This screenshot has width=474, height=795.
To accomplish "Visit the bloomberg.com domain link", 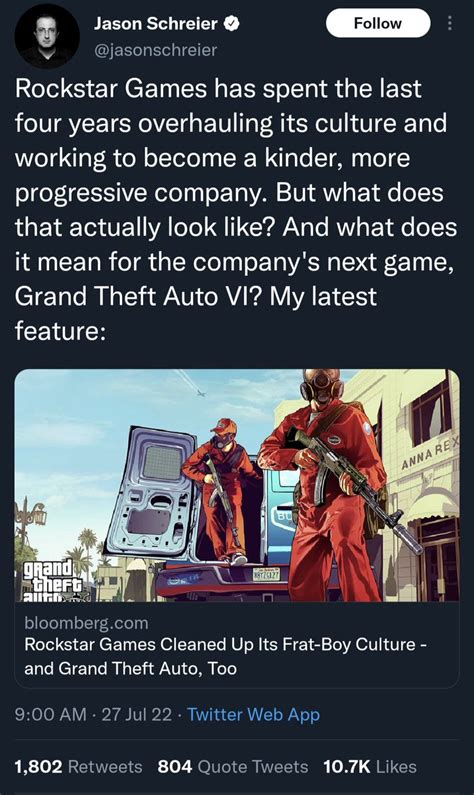I will [86, 622].
